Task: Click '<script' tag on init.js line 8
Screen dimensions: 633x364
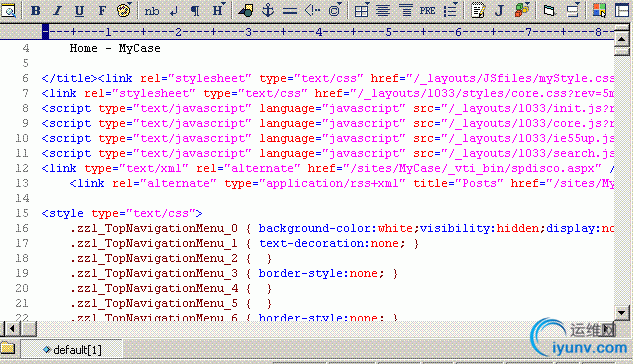Action: (66, 109)
